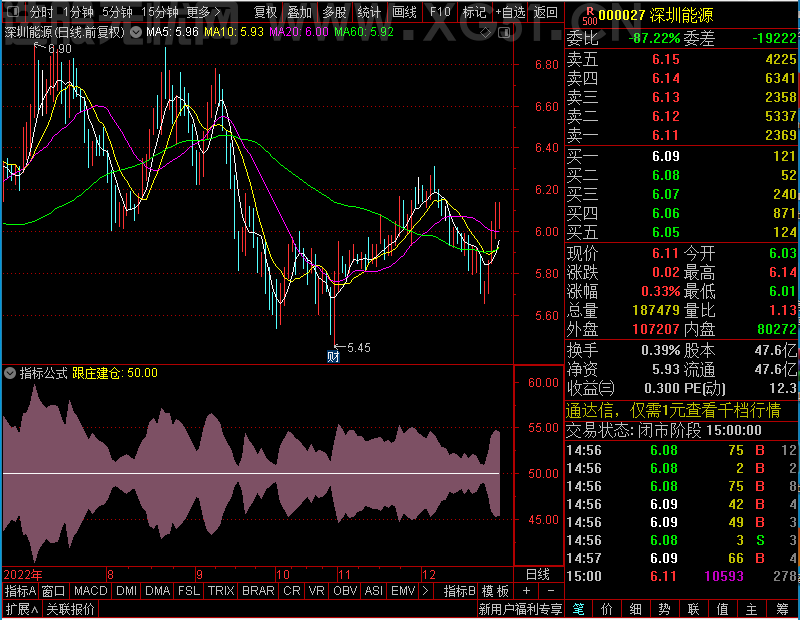Add stock with +自选

click(510, 12)
